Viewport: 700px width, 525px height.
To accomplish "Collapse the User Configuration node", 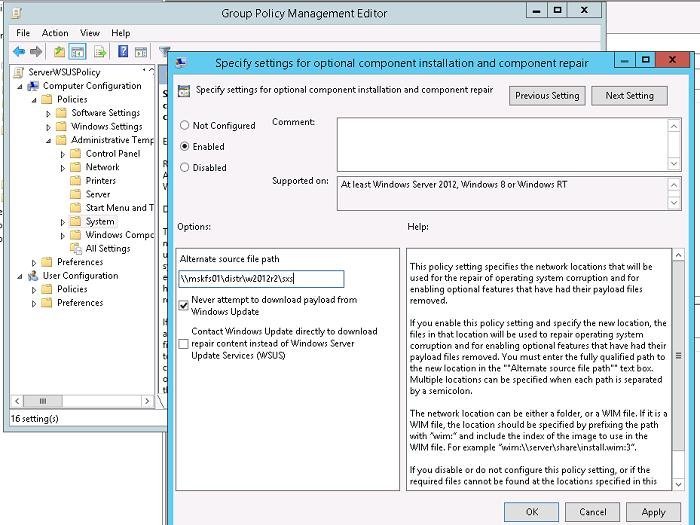I will click(20, 277).
